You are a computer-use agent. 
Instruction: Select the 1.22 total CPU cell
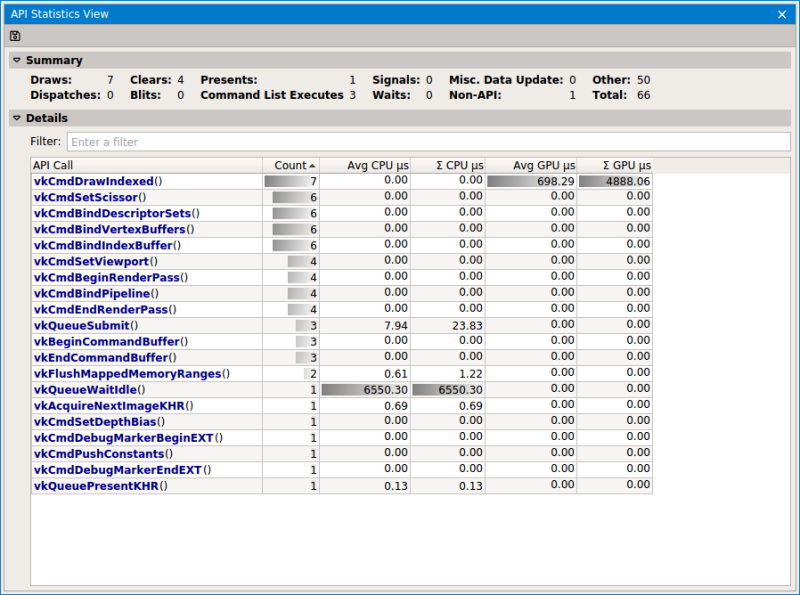(x=447, y=374)
